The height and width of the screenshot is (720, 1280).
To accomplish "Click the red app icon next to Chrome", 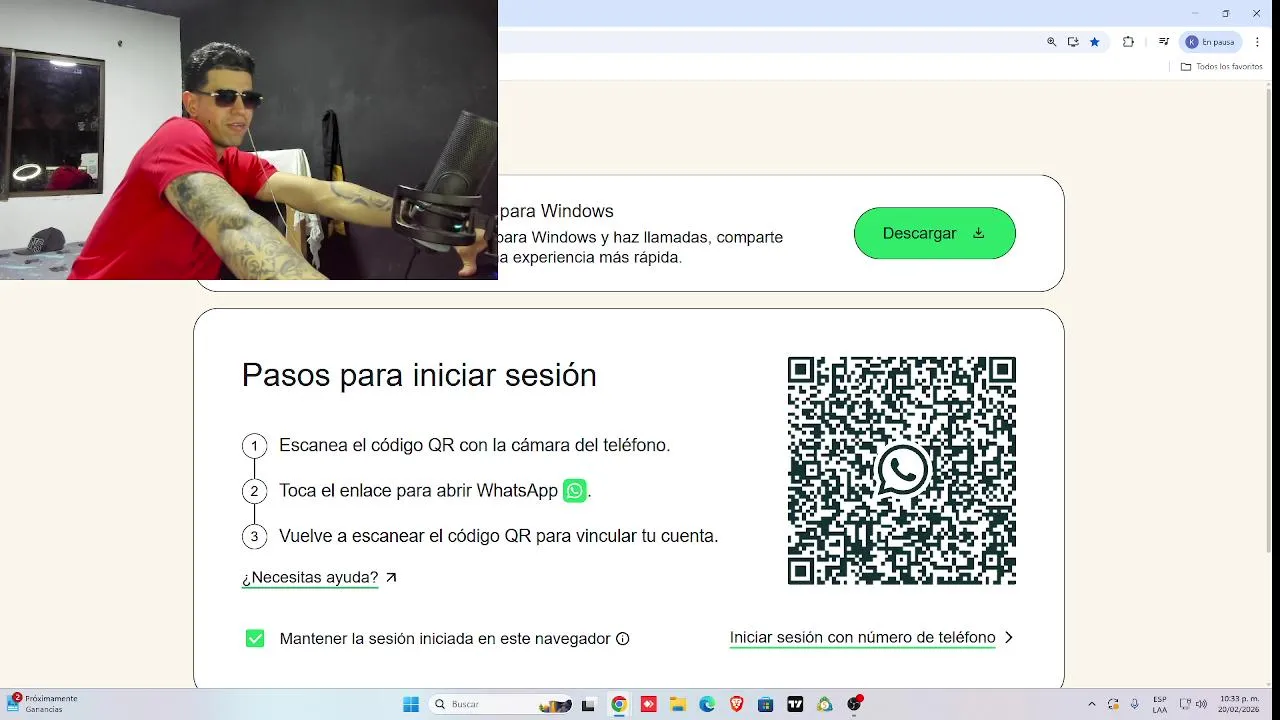I will click(x=648, y=704).
